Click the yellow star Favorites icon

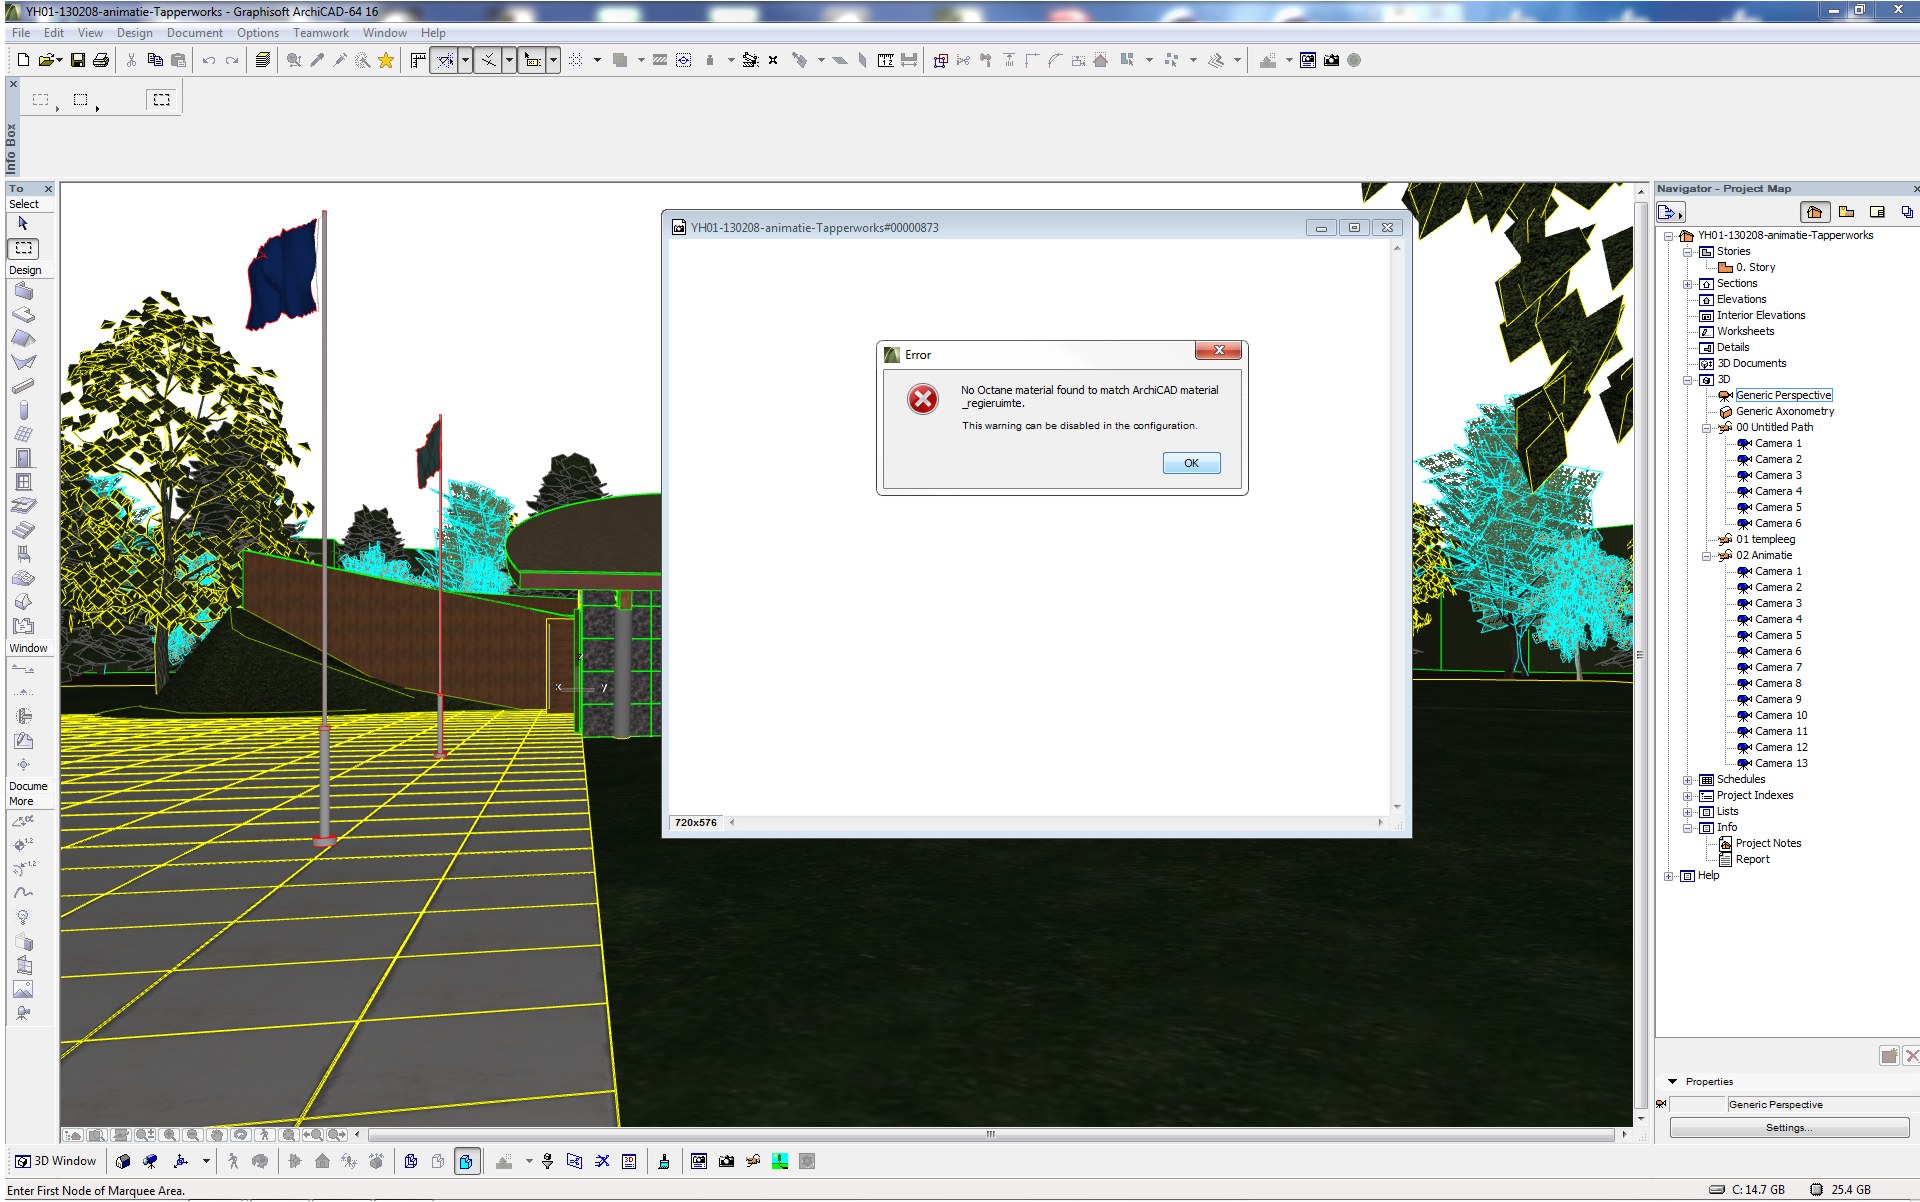[x=386, y=60]
